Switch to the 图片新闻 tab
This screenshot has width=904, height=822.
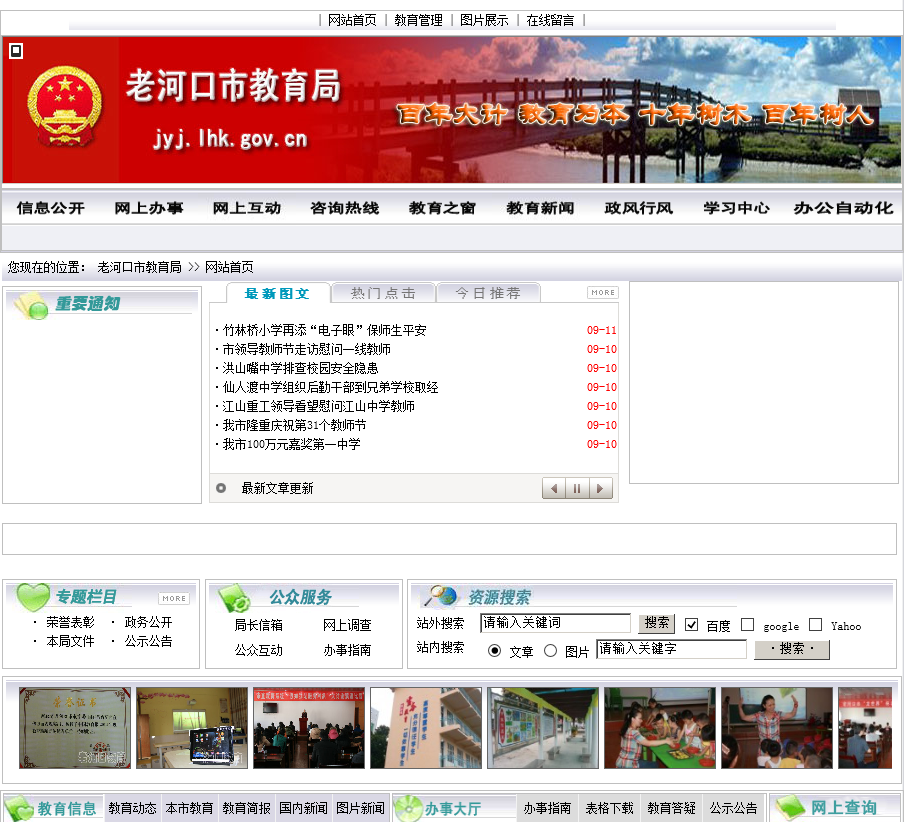coord(360,808)
